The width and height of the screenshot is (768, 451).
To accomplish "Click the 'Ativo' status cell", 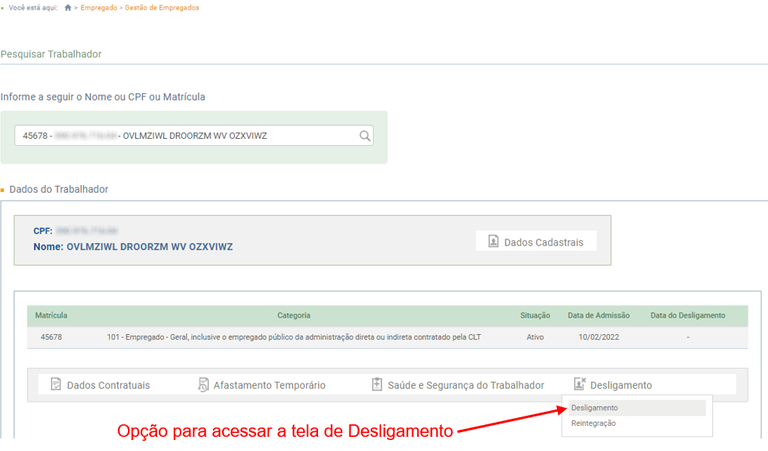I will [x=535, y=337].
